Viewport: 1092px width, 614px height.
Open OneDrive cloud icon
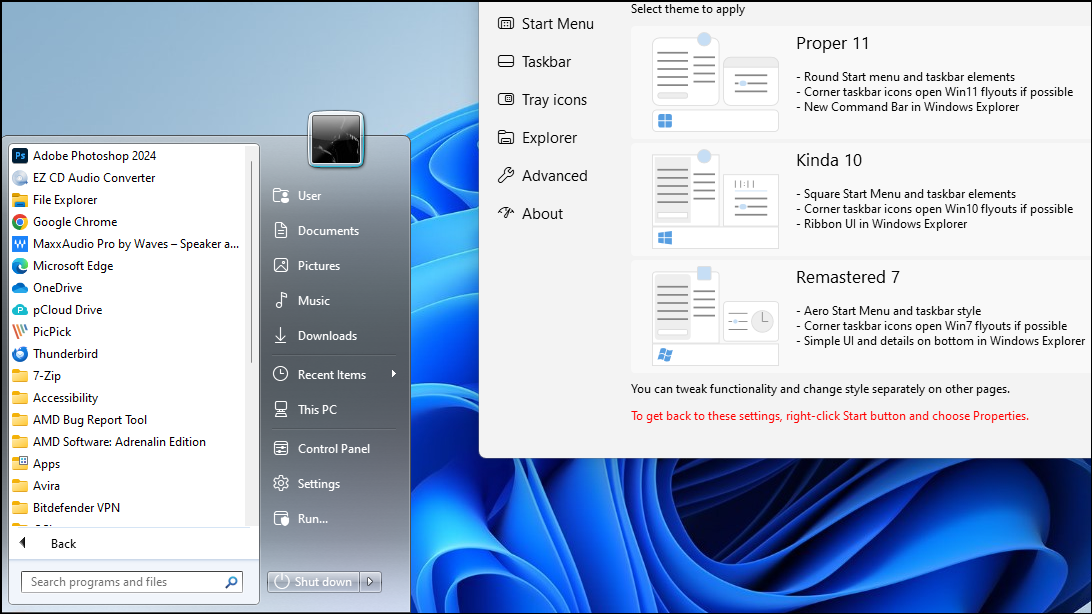pyautogui.click(x=20, y=288)
